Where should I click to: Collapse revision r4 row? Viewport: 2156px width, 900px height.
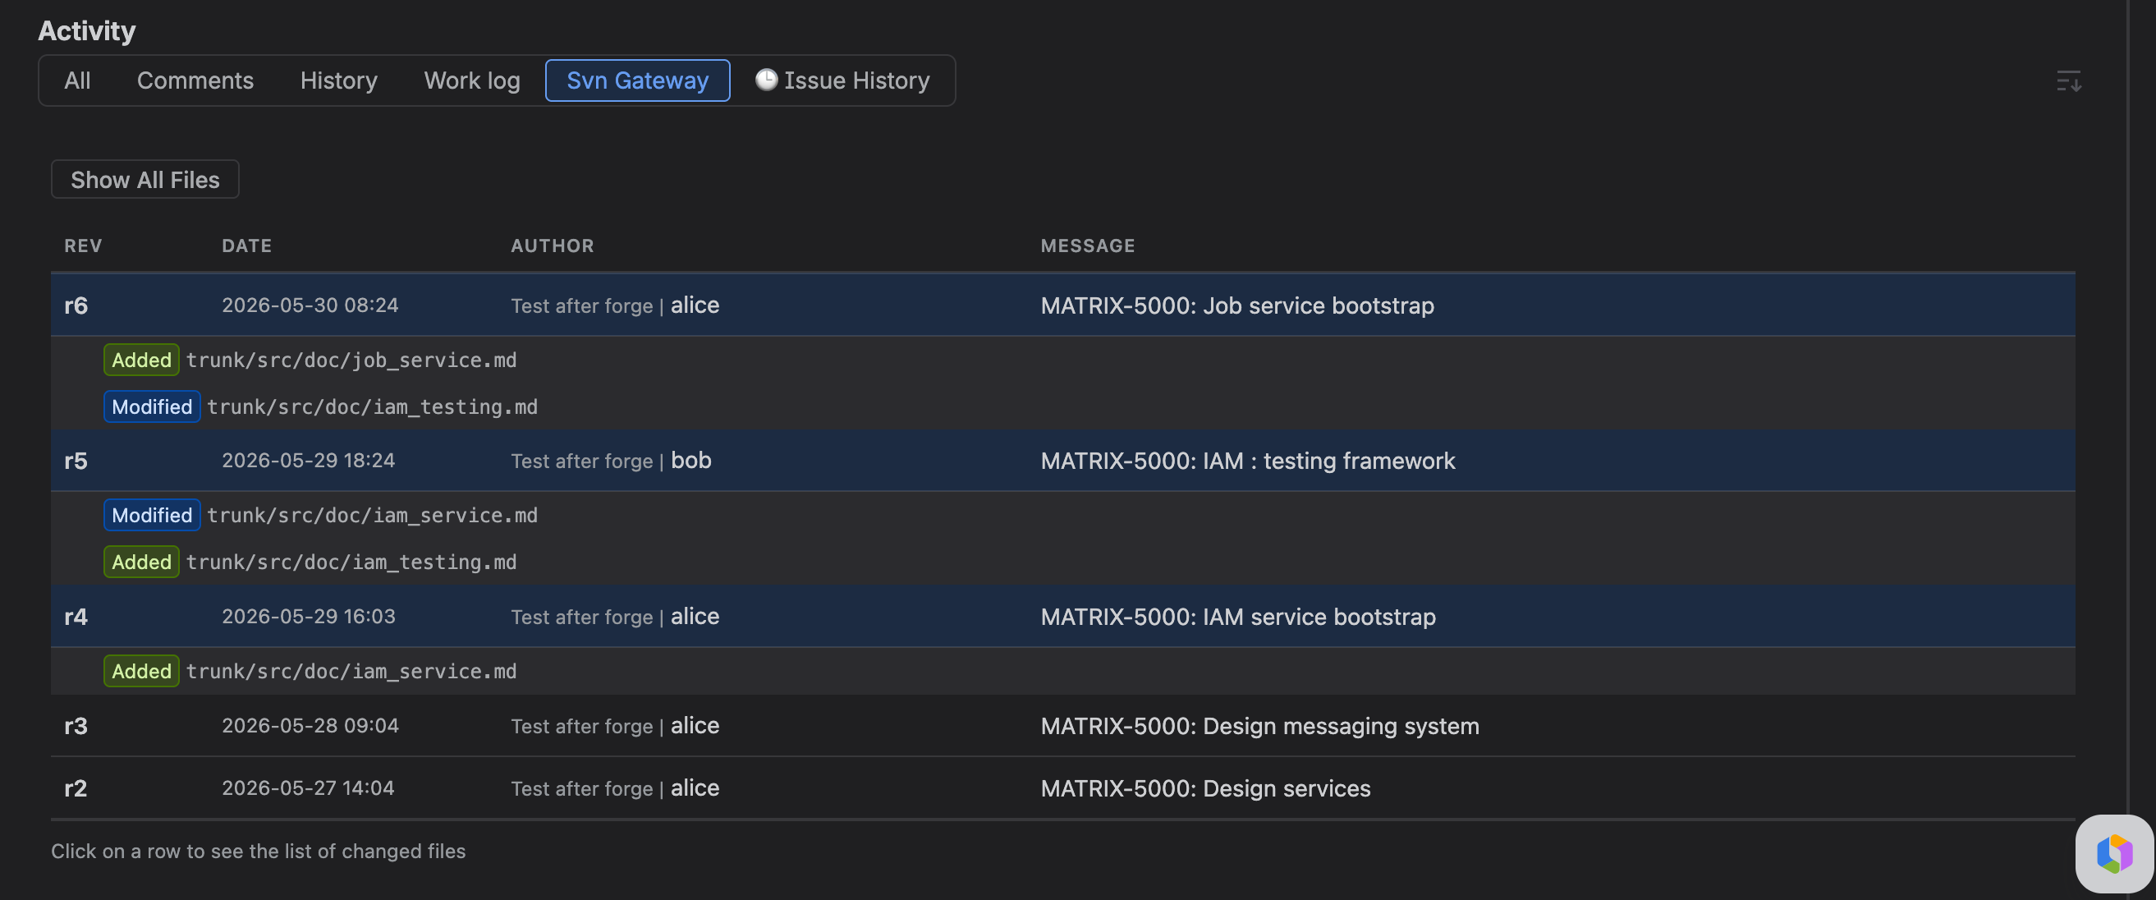point(1063,616)
